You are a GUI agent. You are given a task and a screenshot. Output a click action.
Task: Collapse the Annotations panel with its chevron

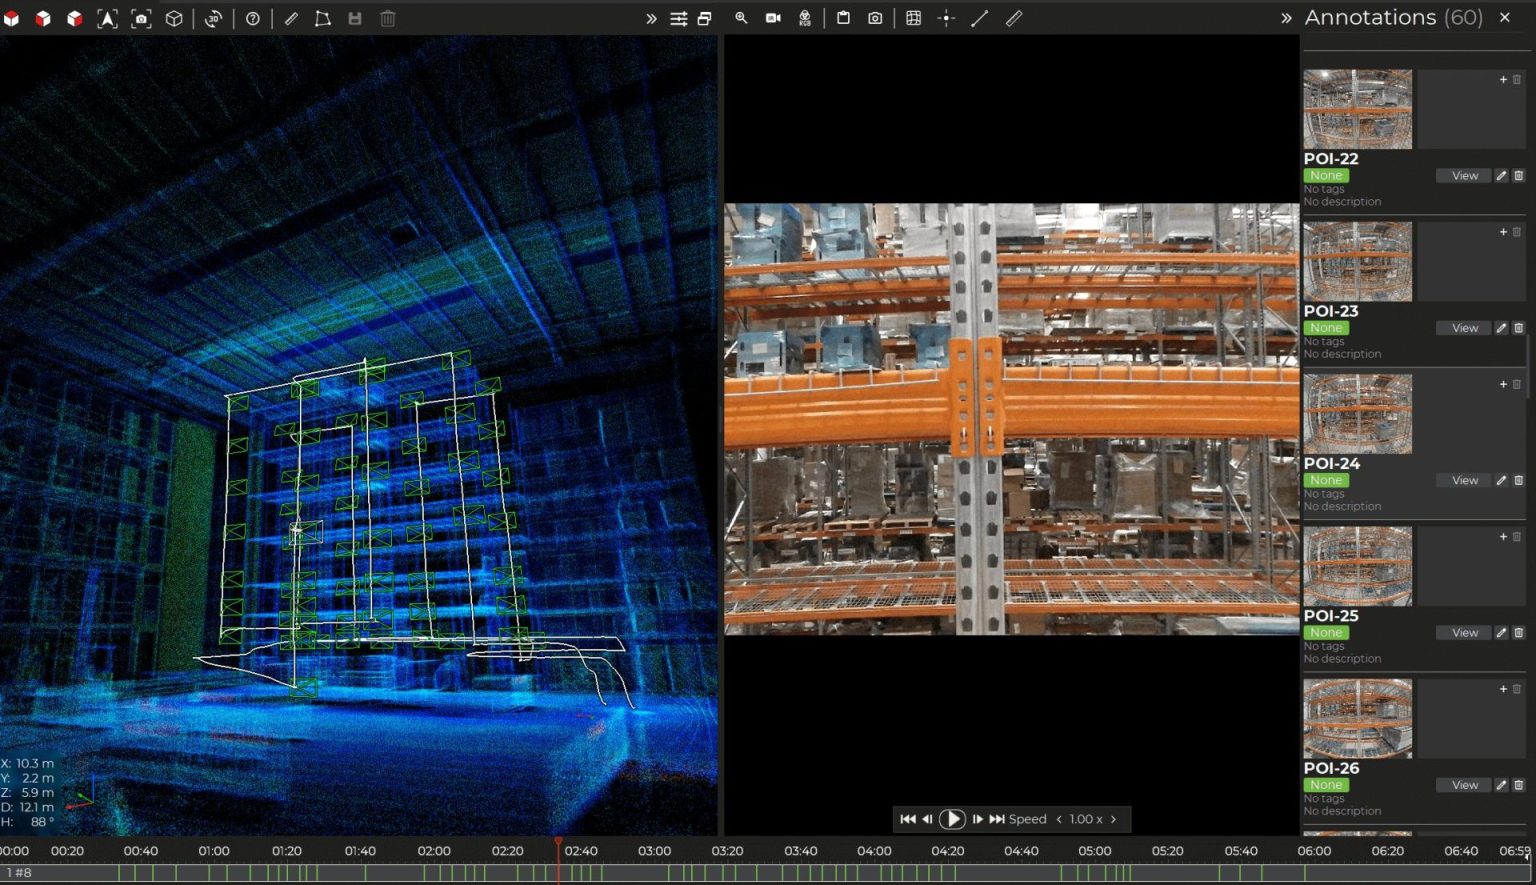(1287, 17)
